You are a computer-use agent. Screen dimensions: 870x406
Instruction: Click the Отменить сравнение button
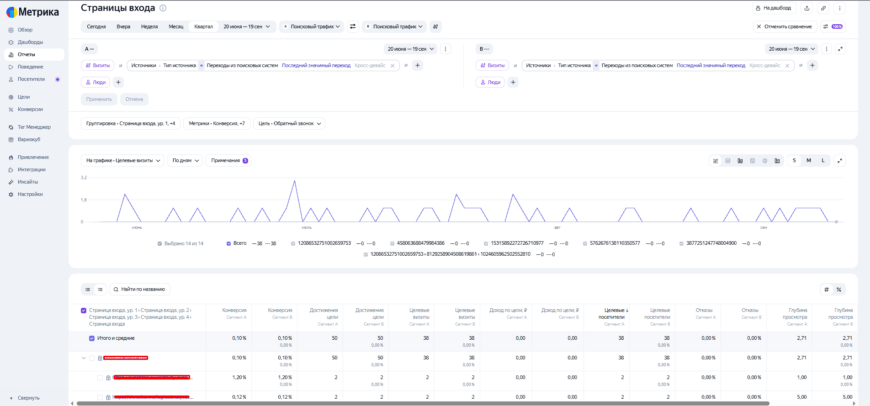[785, 26]
